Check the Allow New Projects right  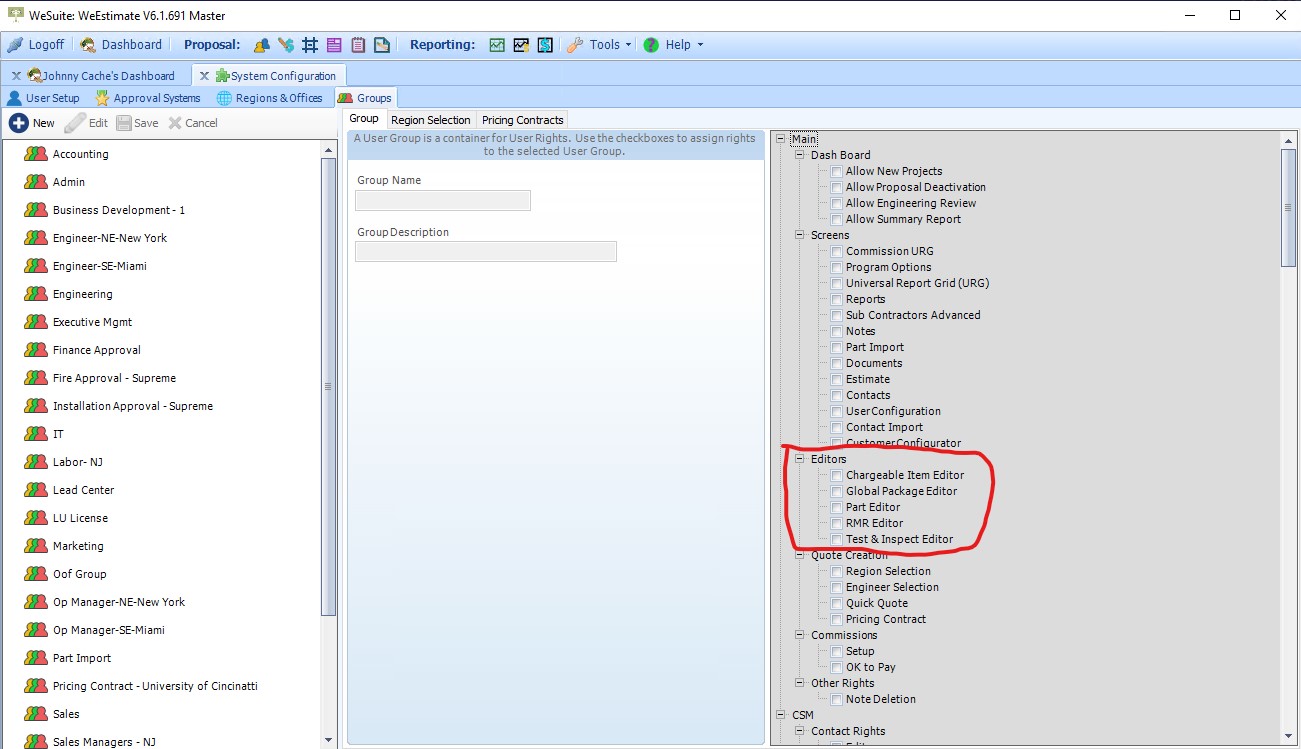point(836,171)
